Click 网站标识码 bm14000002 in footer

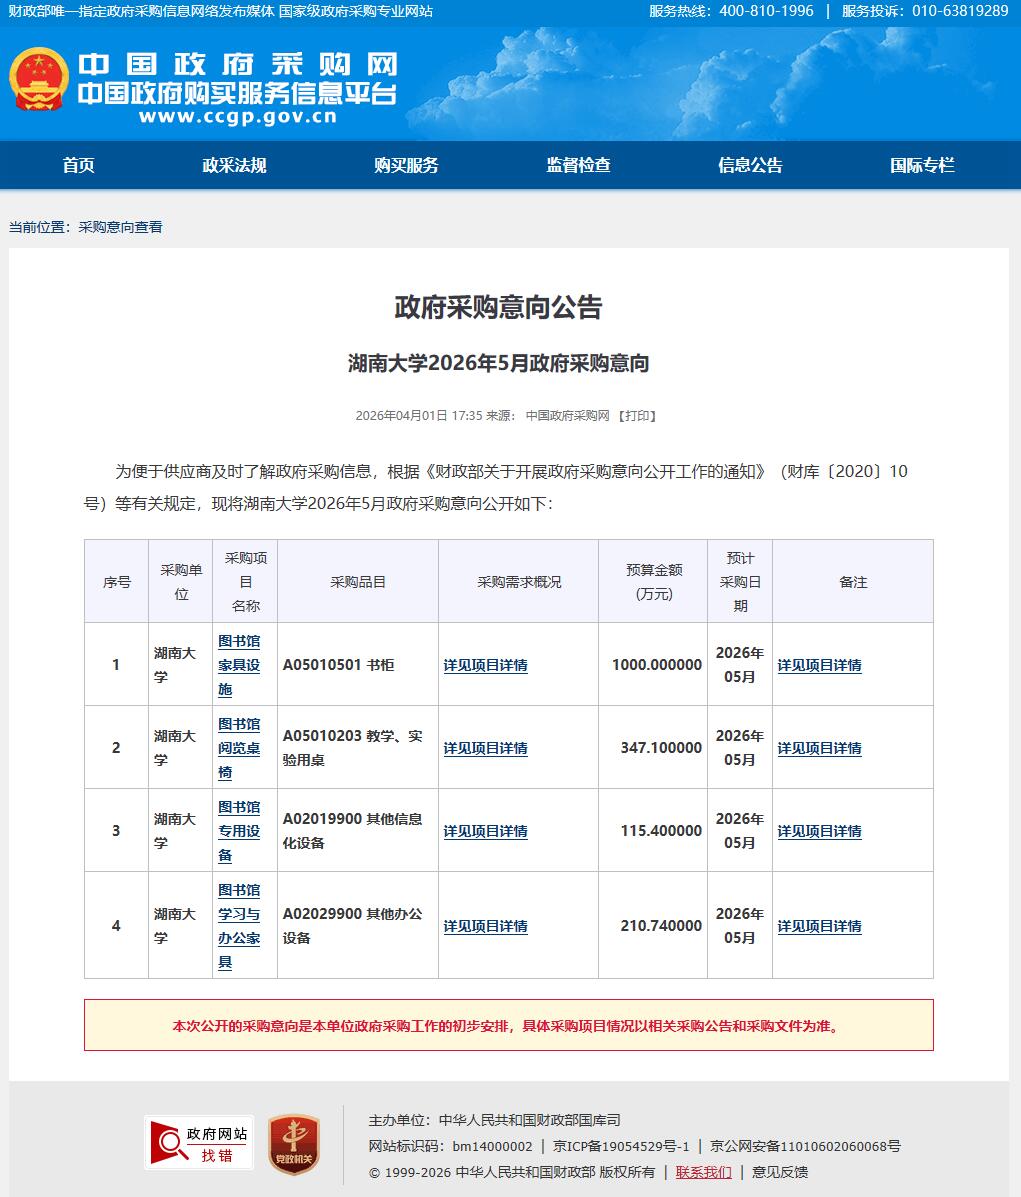pos(451,1147)
